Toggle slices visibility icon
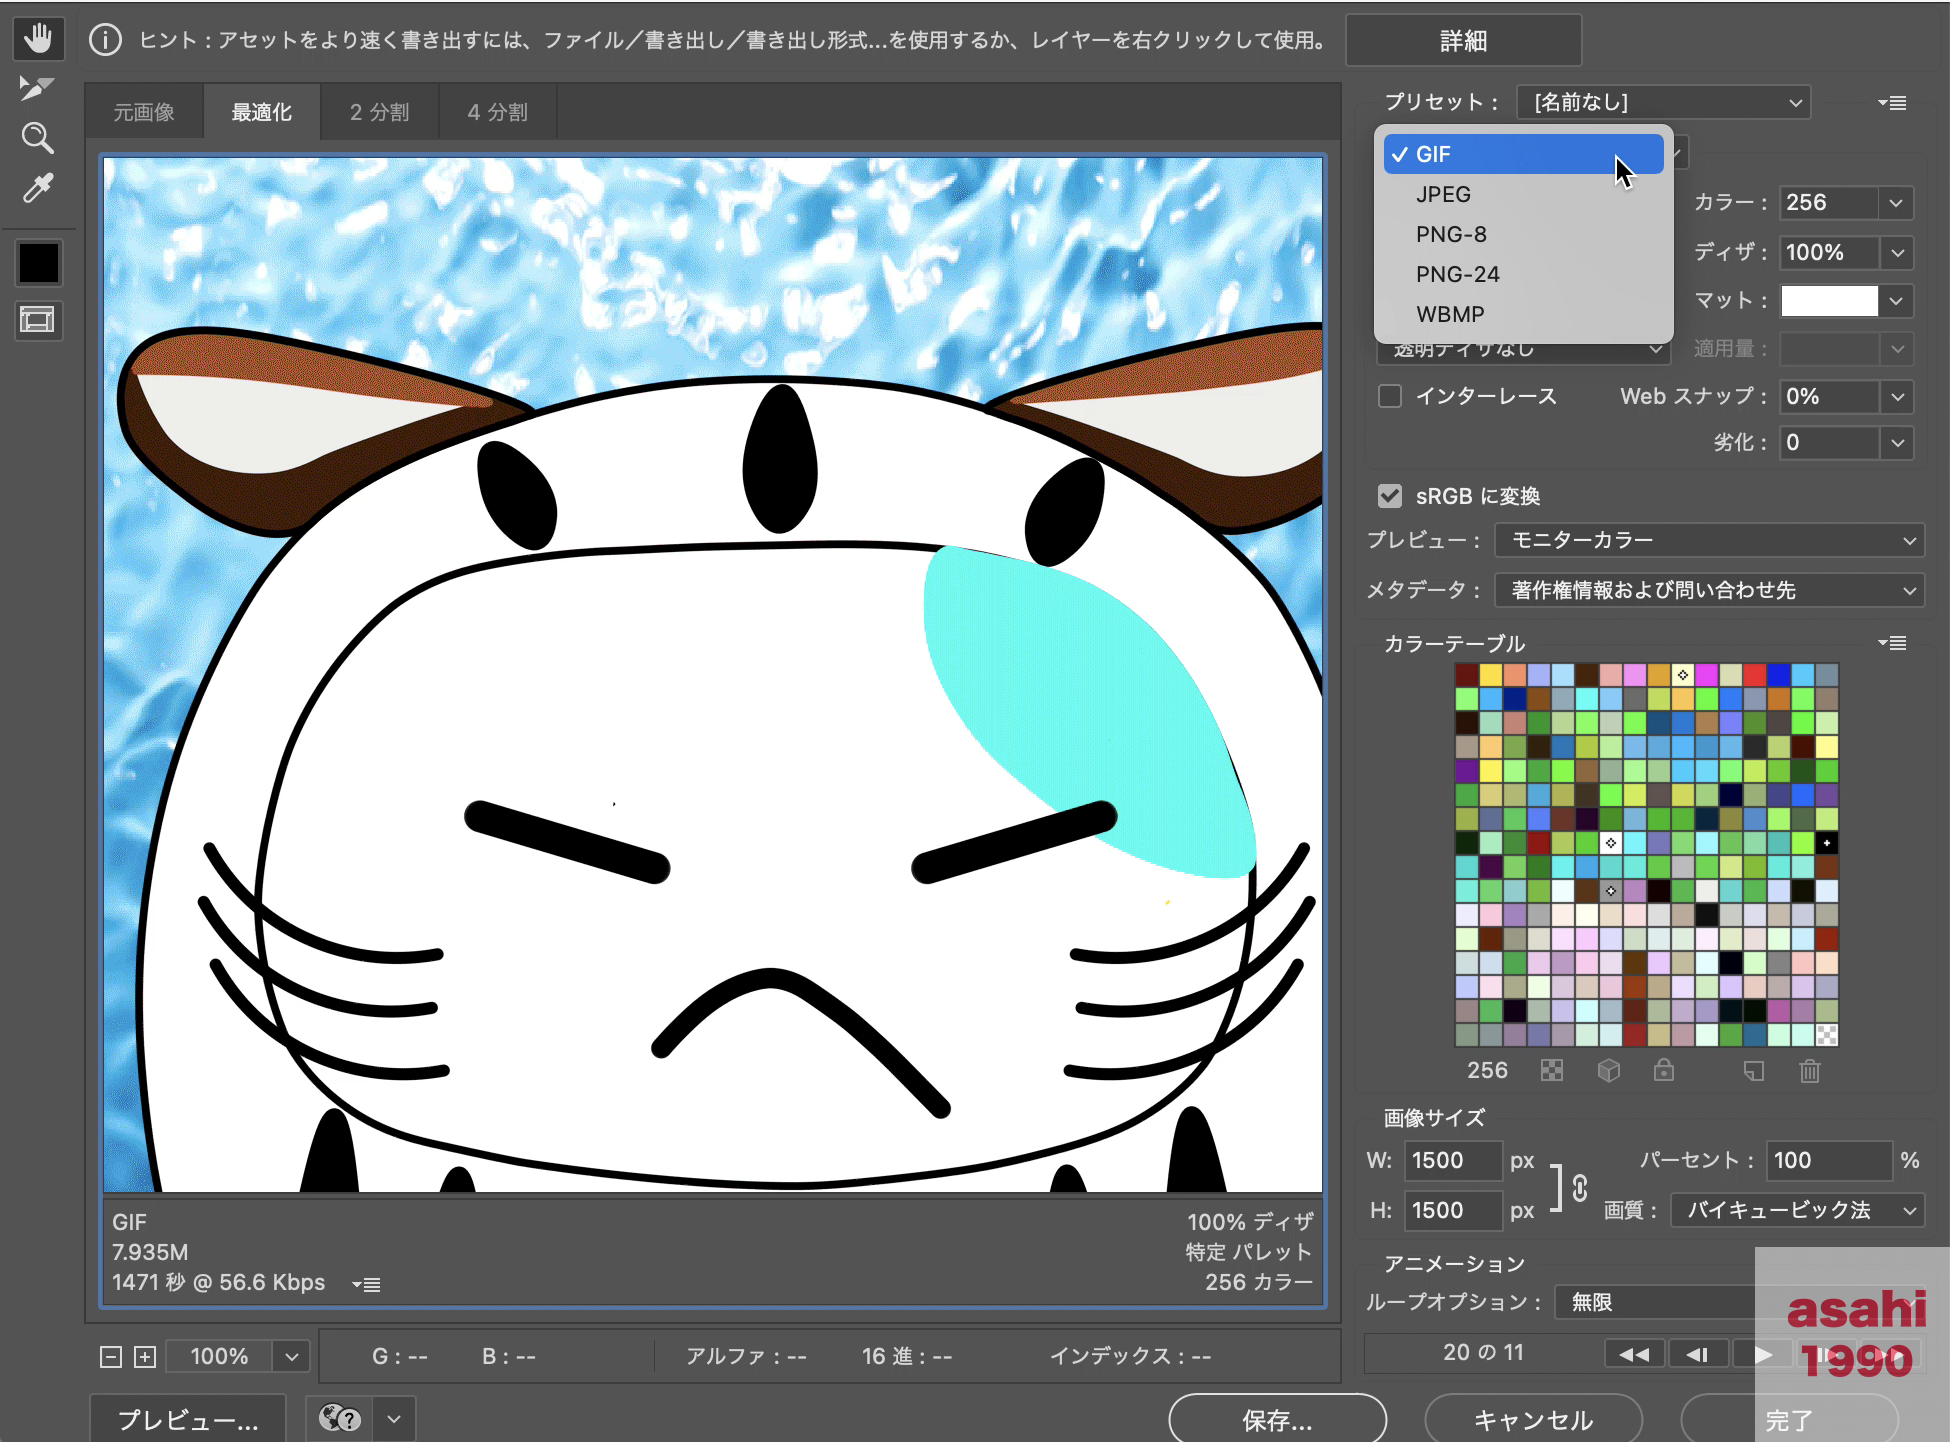The height and width of the screenshot is (1442, 1950). (x=38, y=320)
